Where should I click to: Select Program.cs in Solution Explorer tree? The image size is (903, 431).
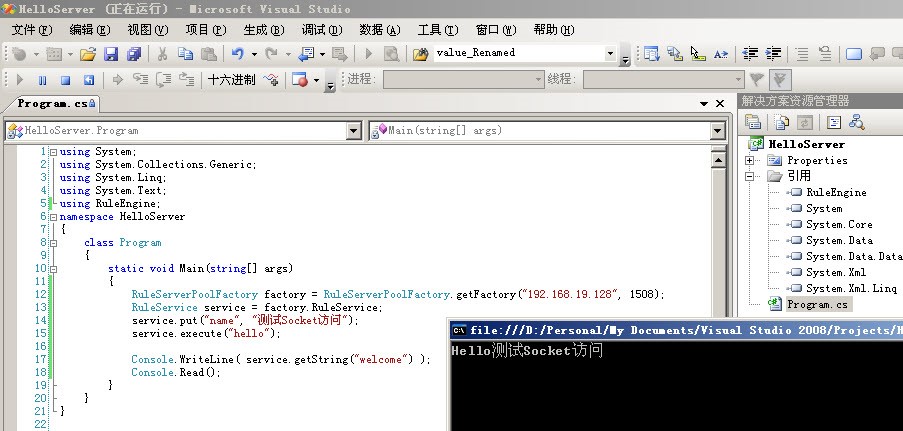[818, 305]
